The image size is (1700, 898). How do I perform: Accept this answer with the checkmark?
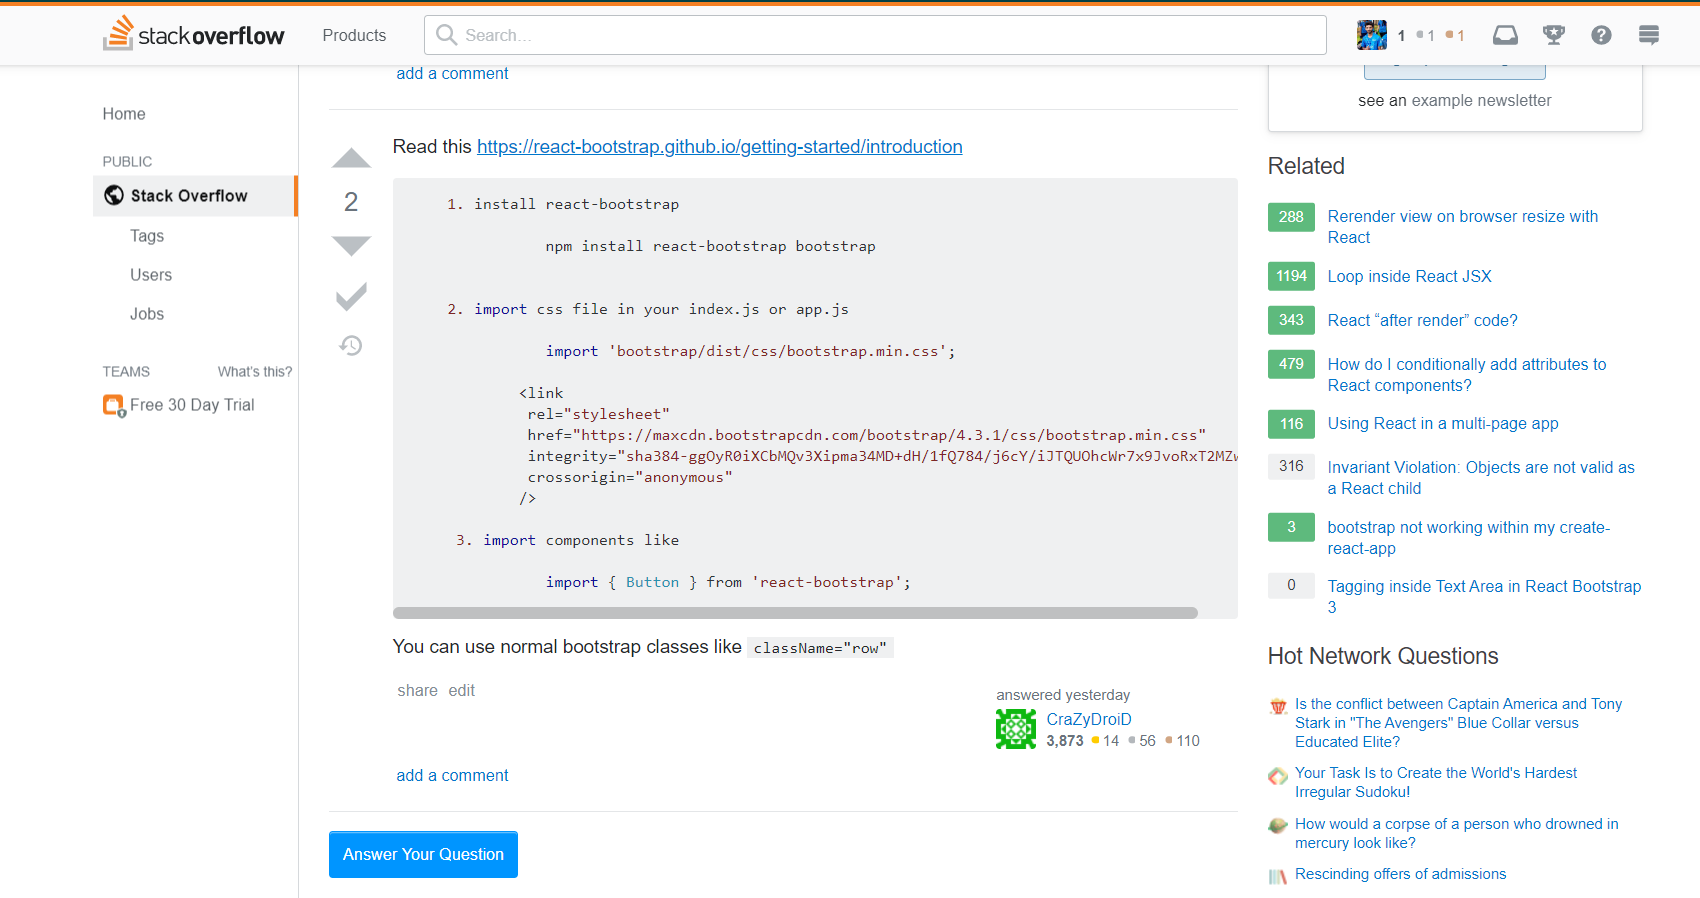351,296
